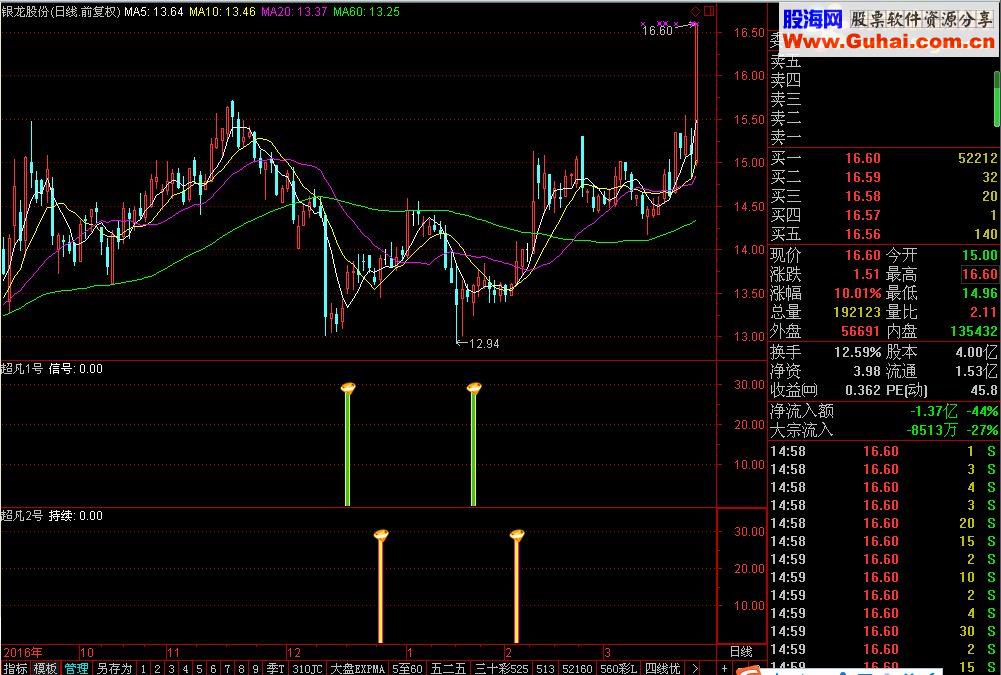Click the 总量 value 192123

tap(857, 312)
